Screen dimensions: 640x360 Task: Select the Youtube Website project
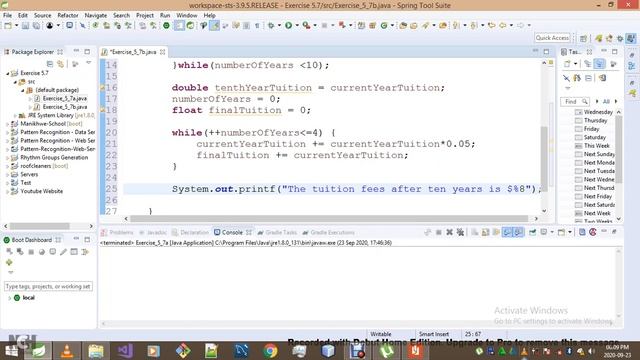coord(41,191)
